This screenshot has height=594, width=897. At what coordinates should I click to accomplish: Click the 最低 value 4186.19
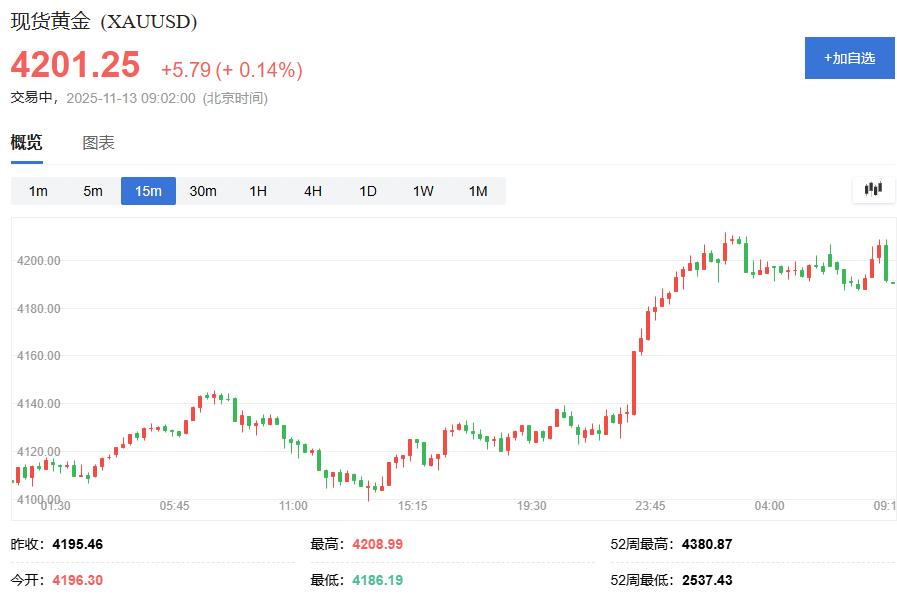coord(377,575)
